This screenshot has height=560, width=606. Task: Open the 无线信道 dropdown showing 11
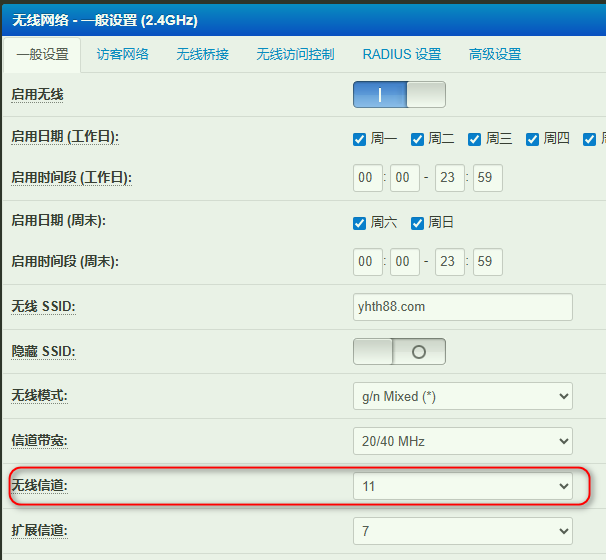tap(462, 486)
